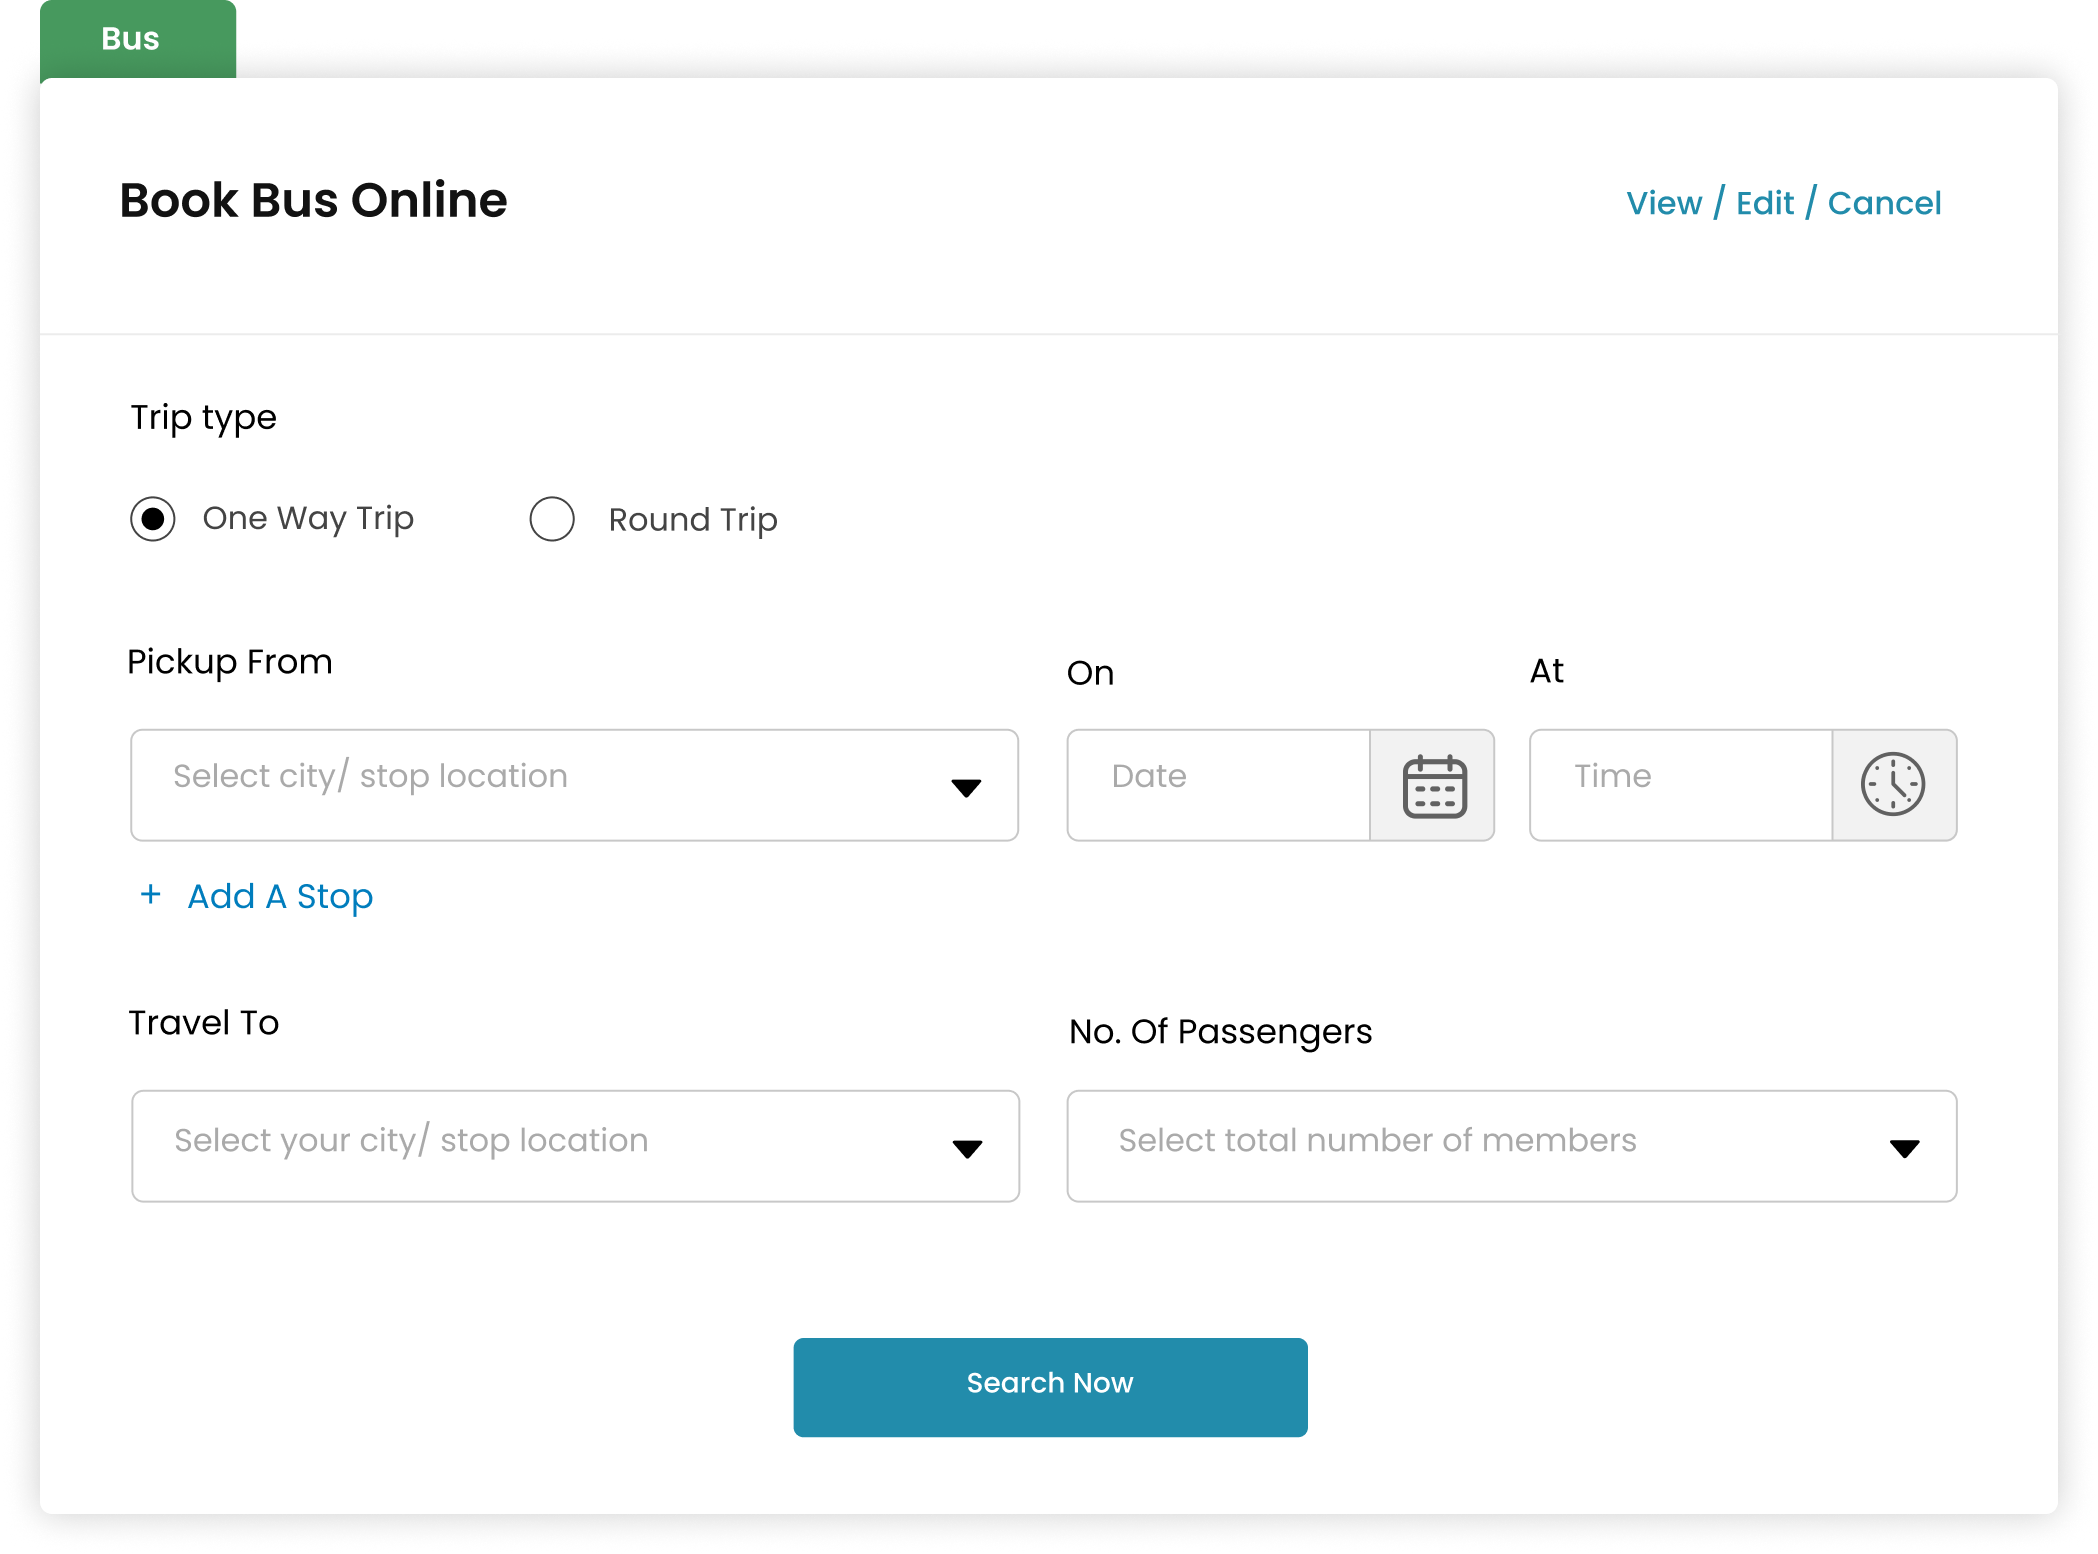Click the Add A Stop link

tap(280, 896)
